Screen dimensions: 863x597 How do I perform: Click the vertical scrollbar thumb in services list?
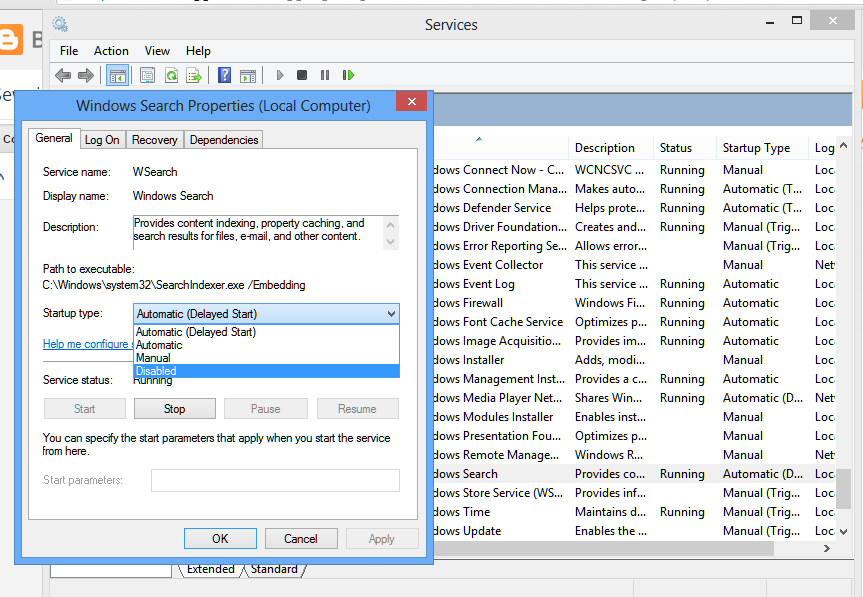pyautogui.click(x=843, y=491)
